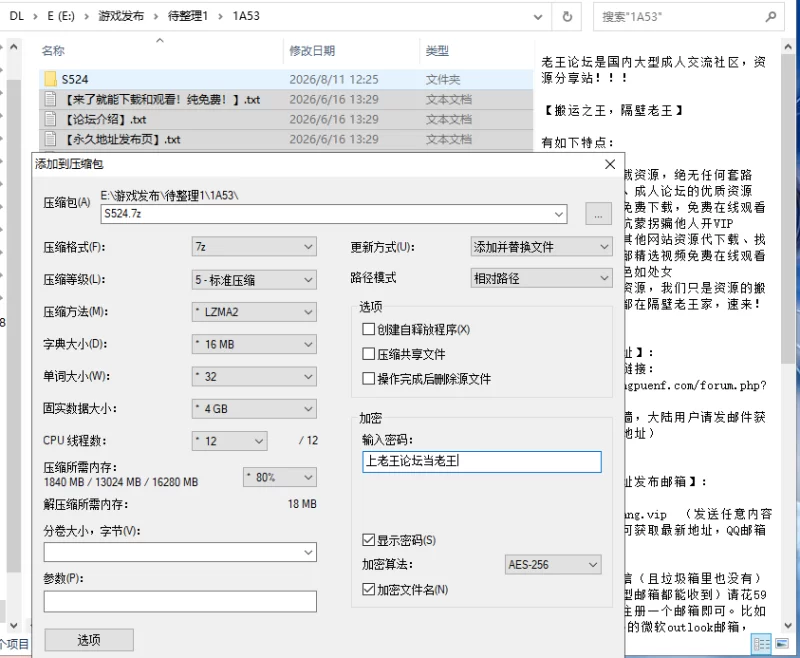Sort by 类型 column header
Image resolution: width=800 pixels, height=658 pixels.
click(x=437, y=50)
